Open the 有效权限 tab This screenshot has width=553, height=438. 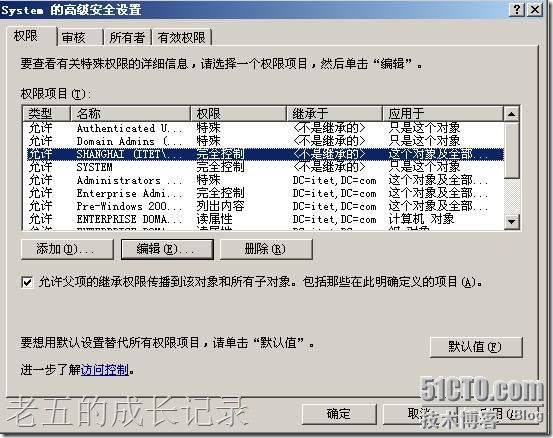(182, 37)
